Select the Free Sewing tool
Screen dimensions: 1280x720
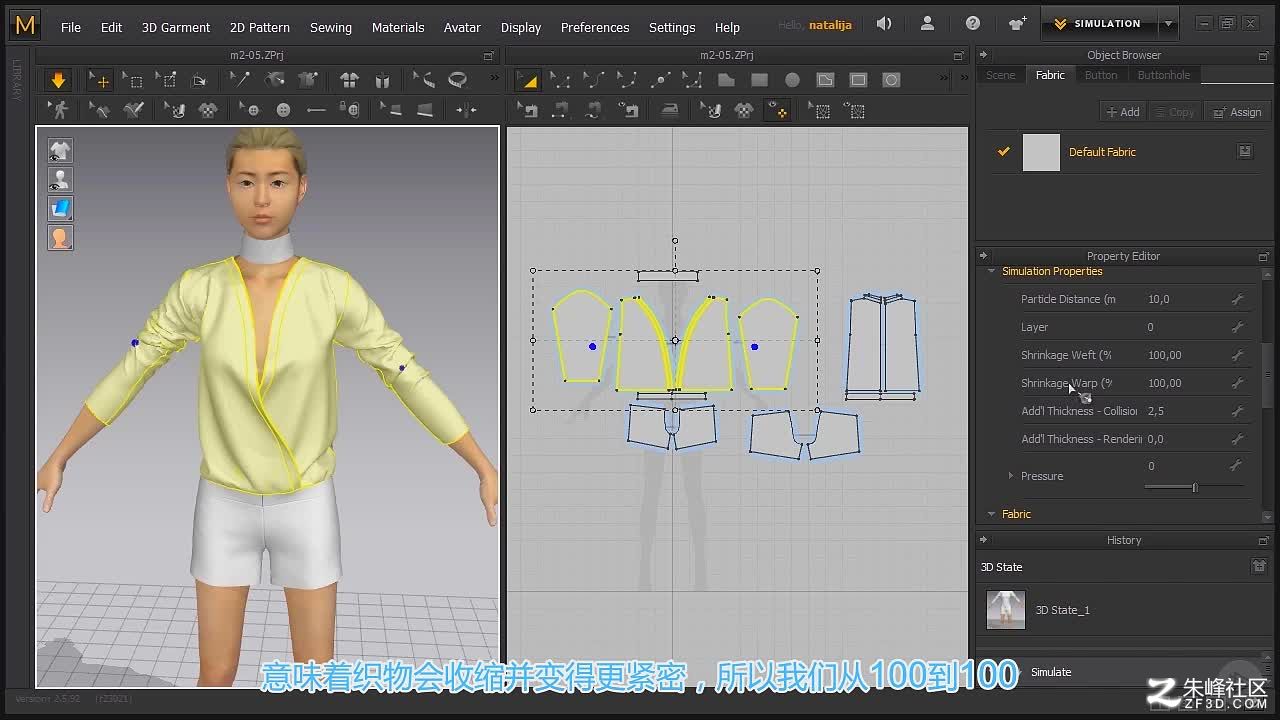tap(594, 110)
